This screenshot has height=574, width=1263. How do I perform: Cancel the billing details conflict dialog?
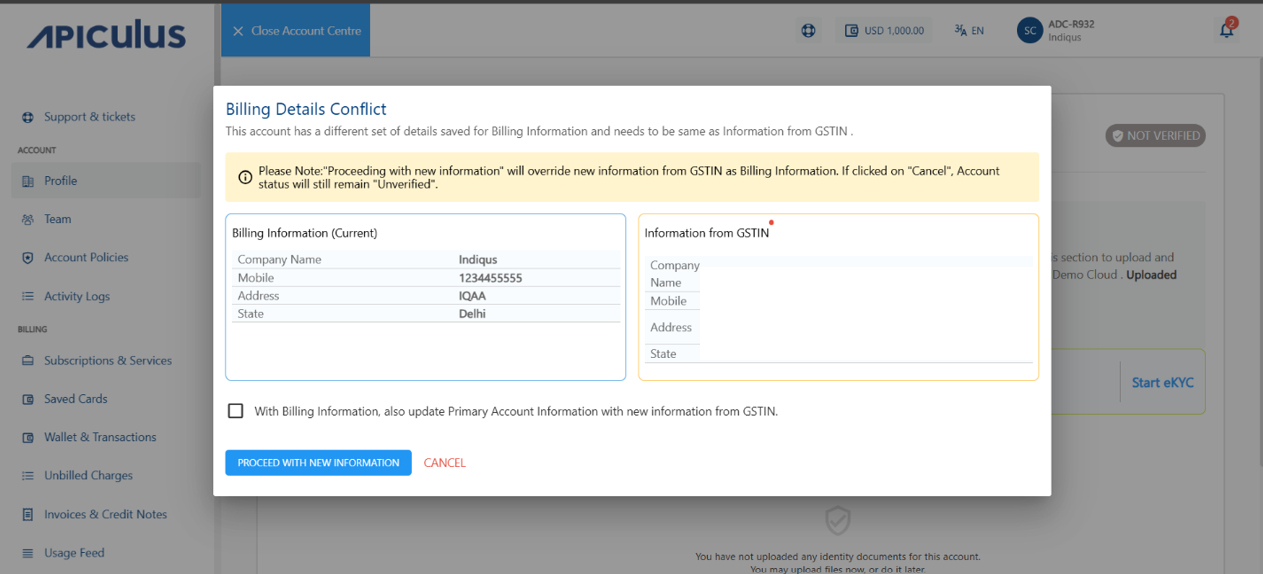coord(444,463)
